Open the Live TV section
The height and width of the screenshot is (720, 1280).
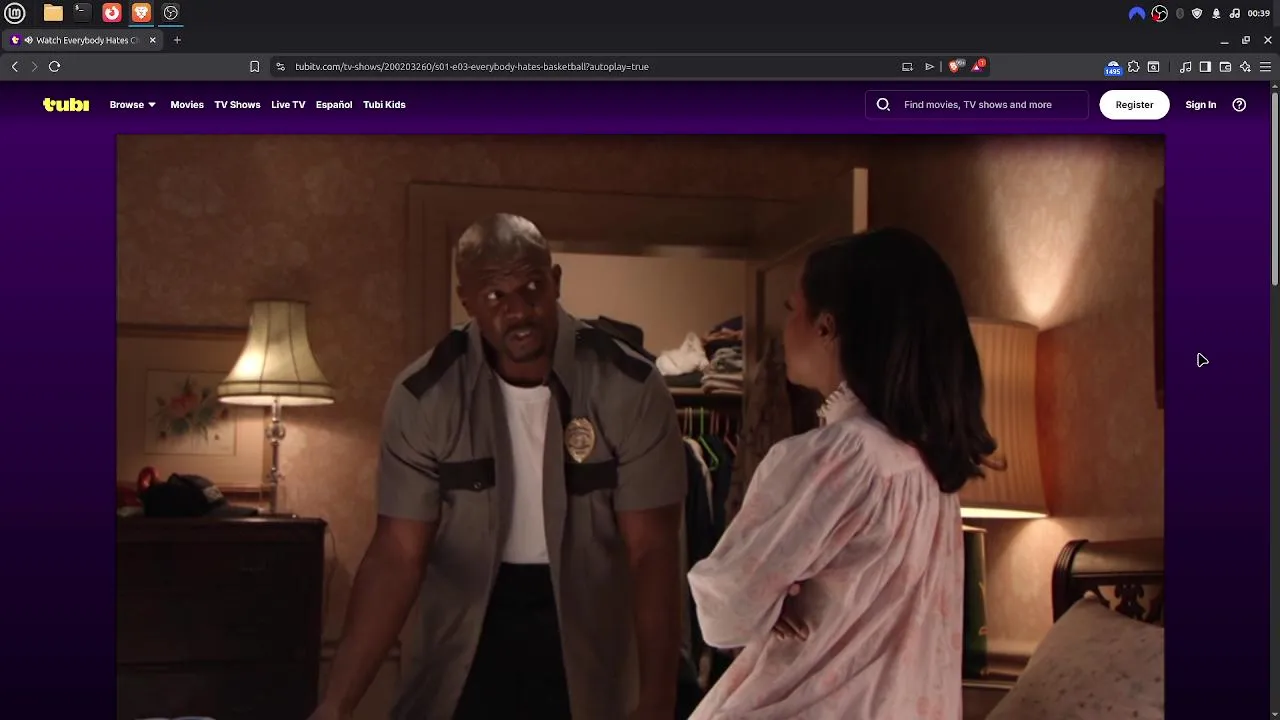click(288, 104)
